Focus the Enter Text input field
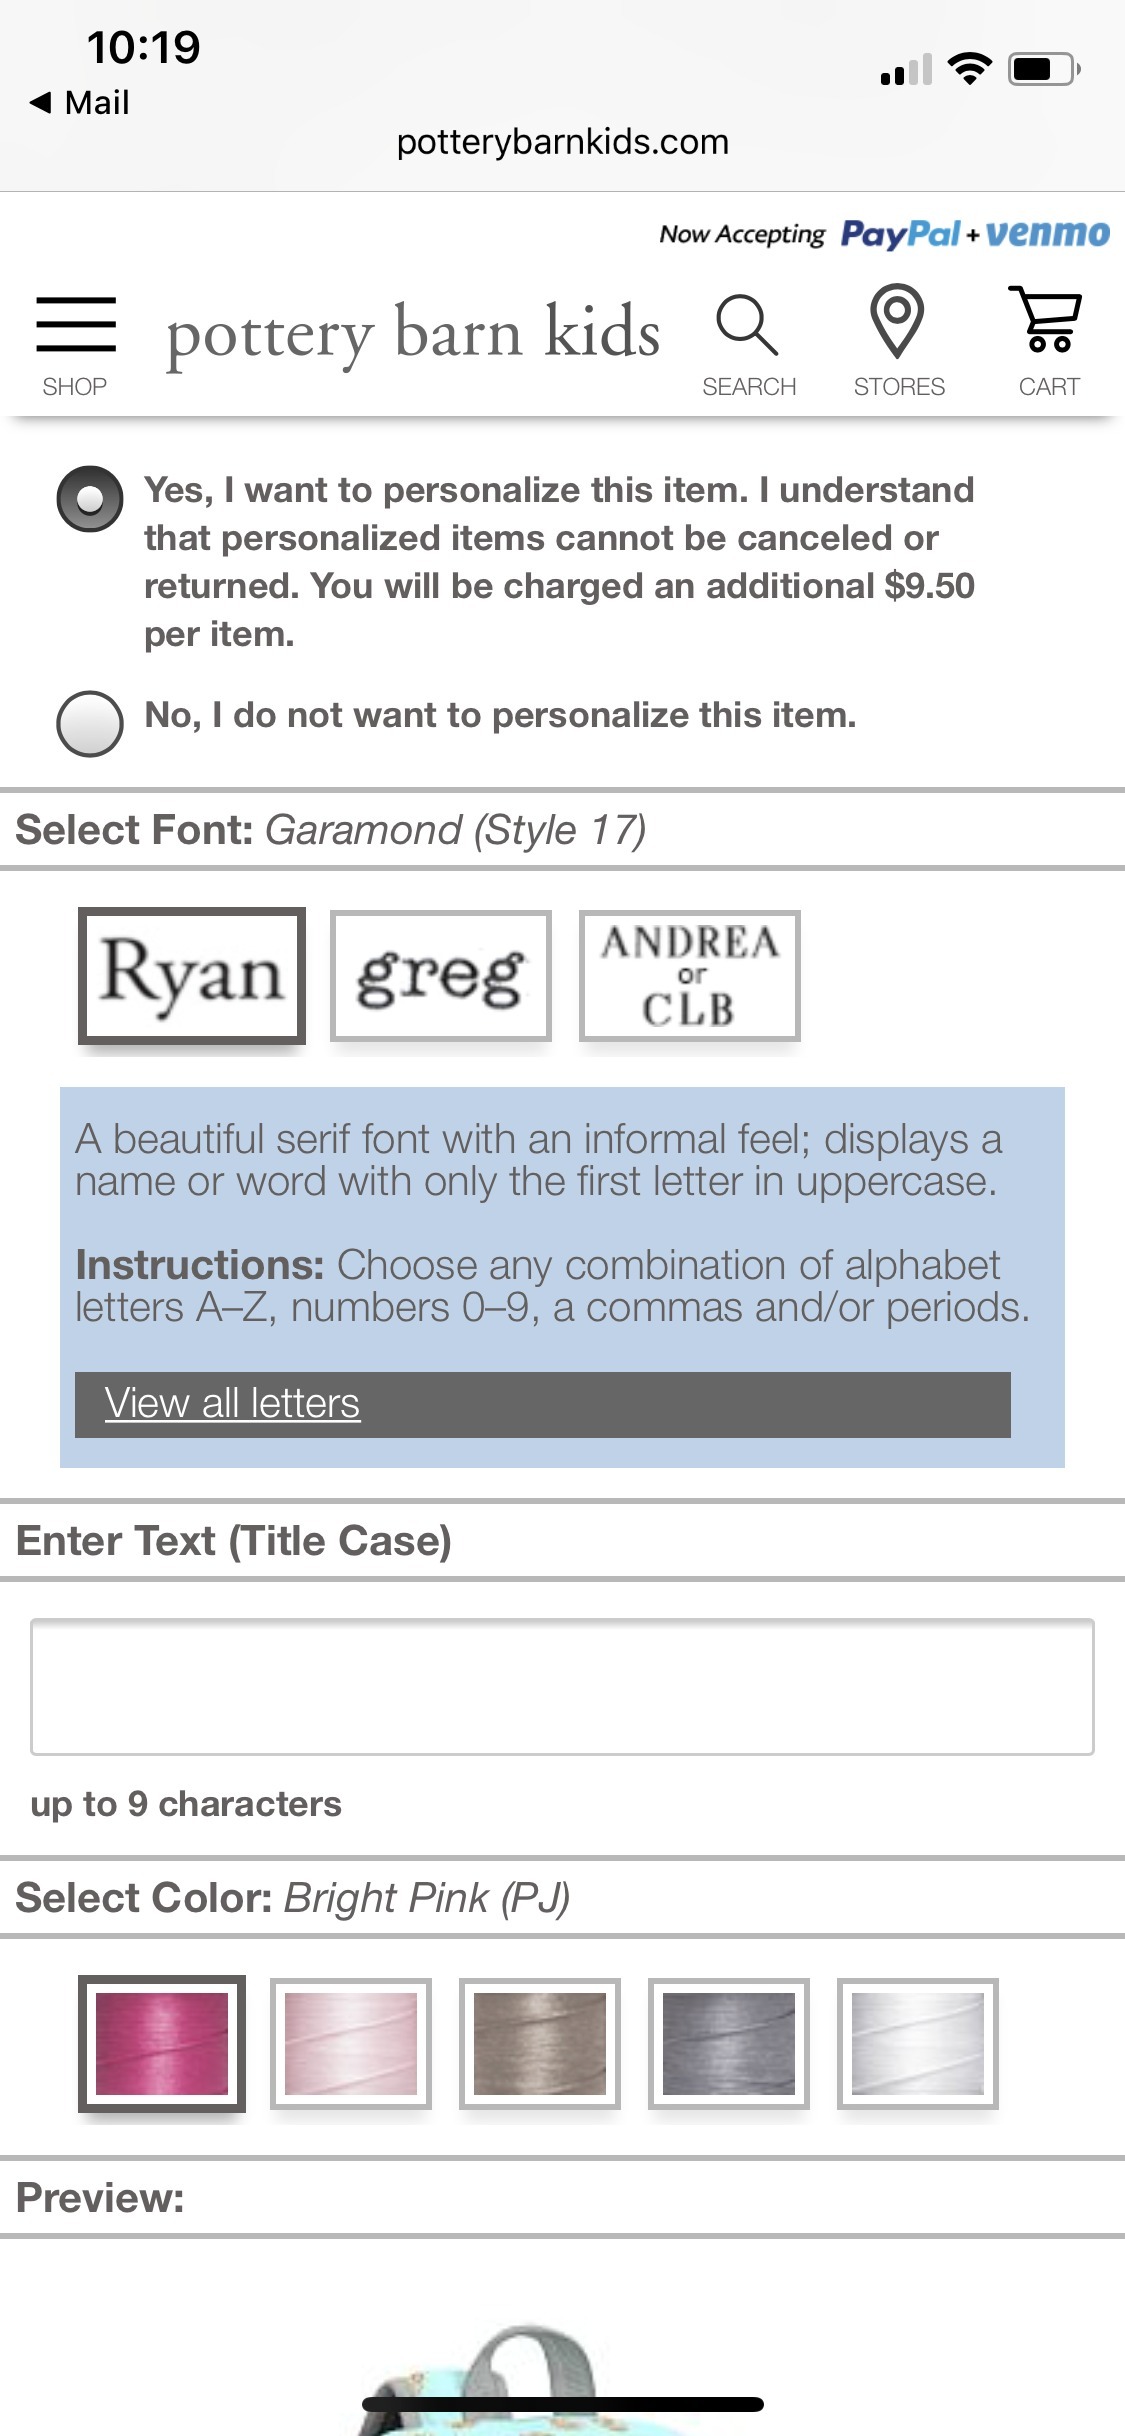 pyautogui.click(x=562, y=1687)
